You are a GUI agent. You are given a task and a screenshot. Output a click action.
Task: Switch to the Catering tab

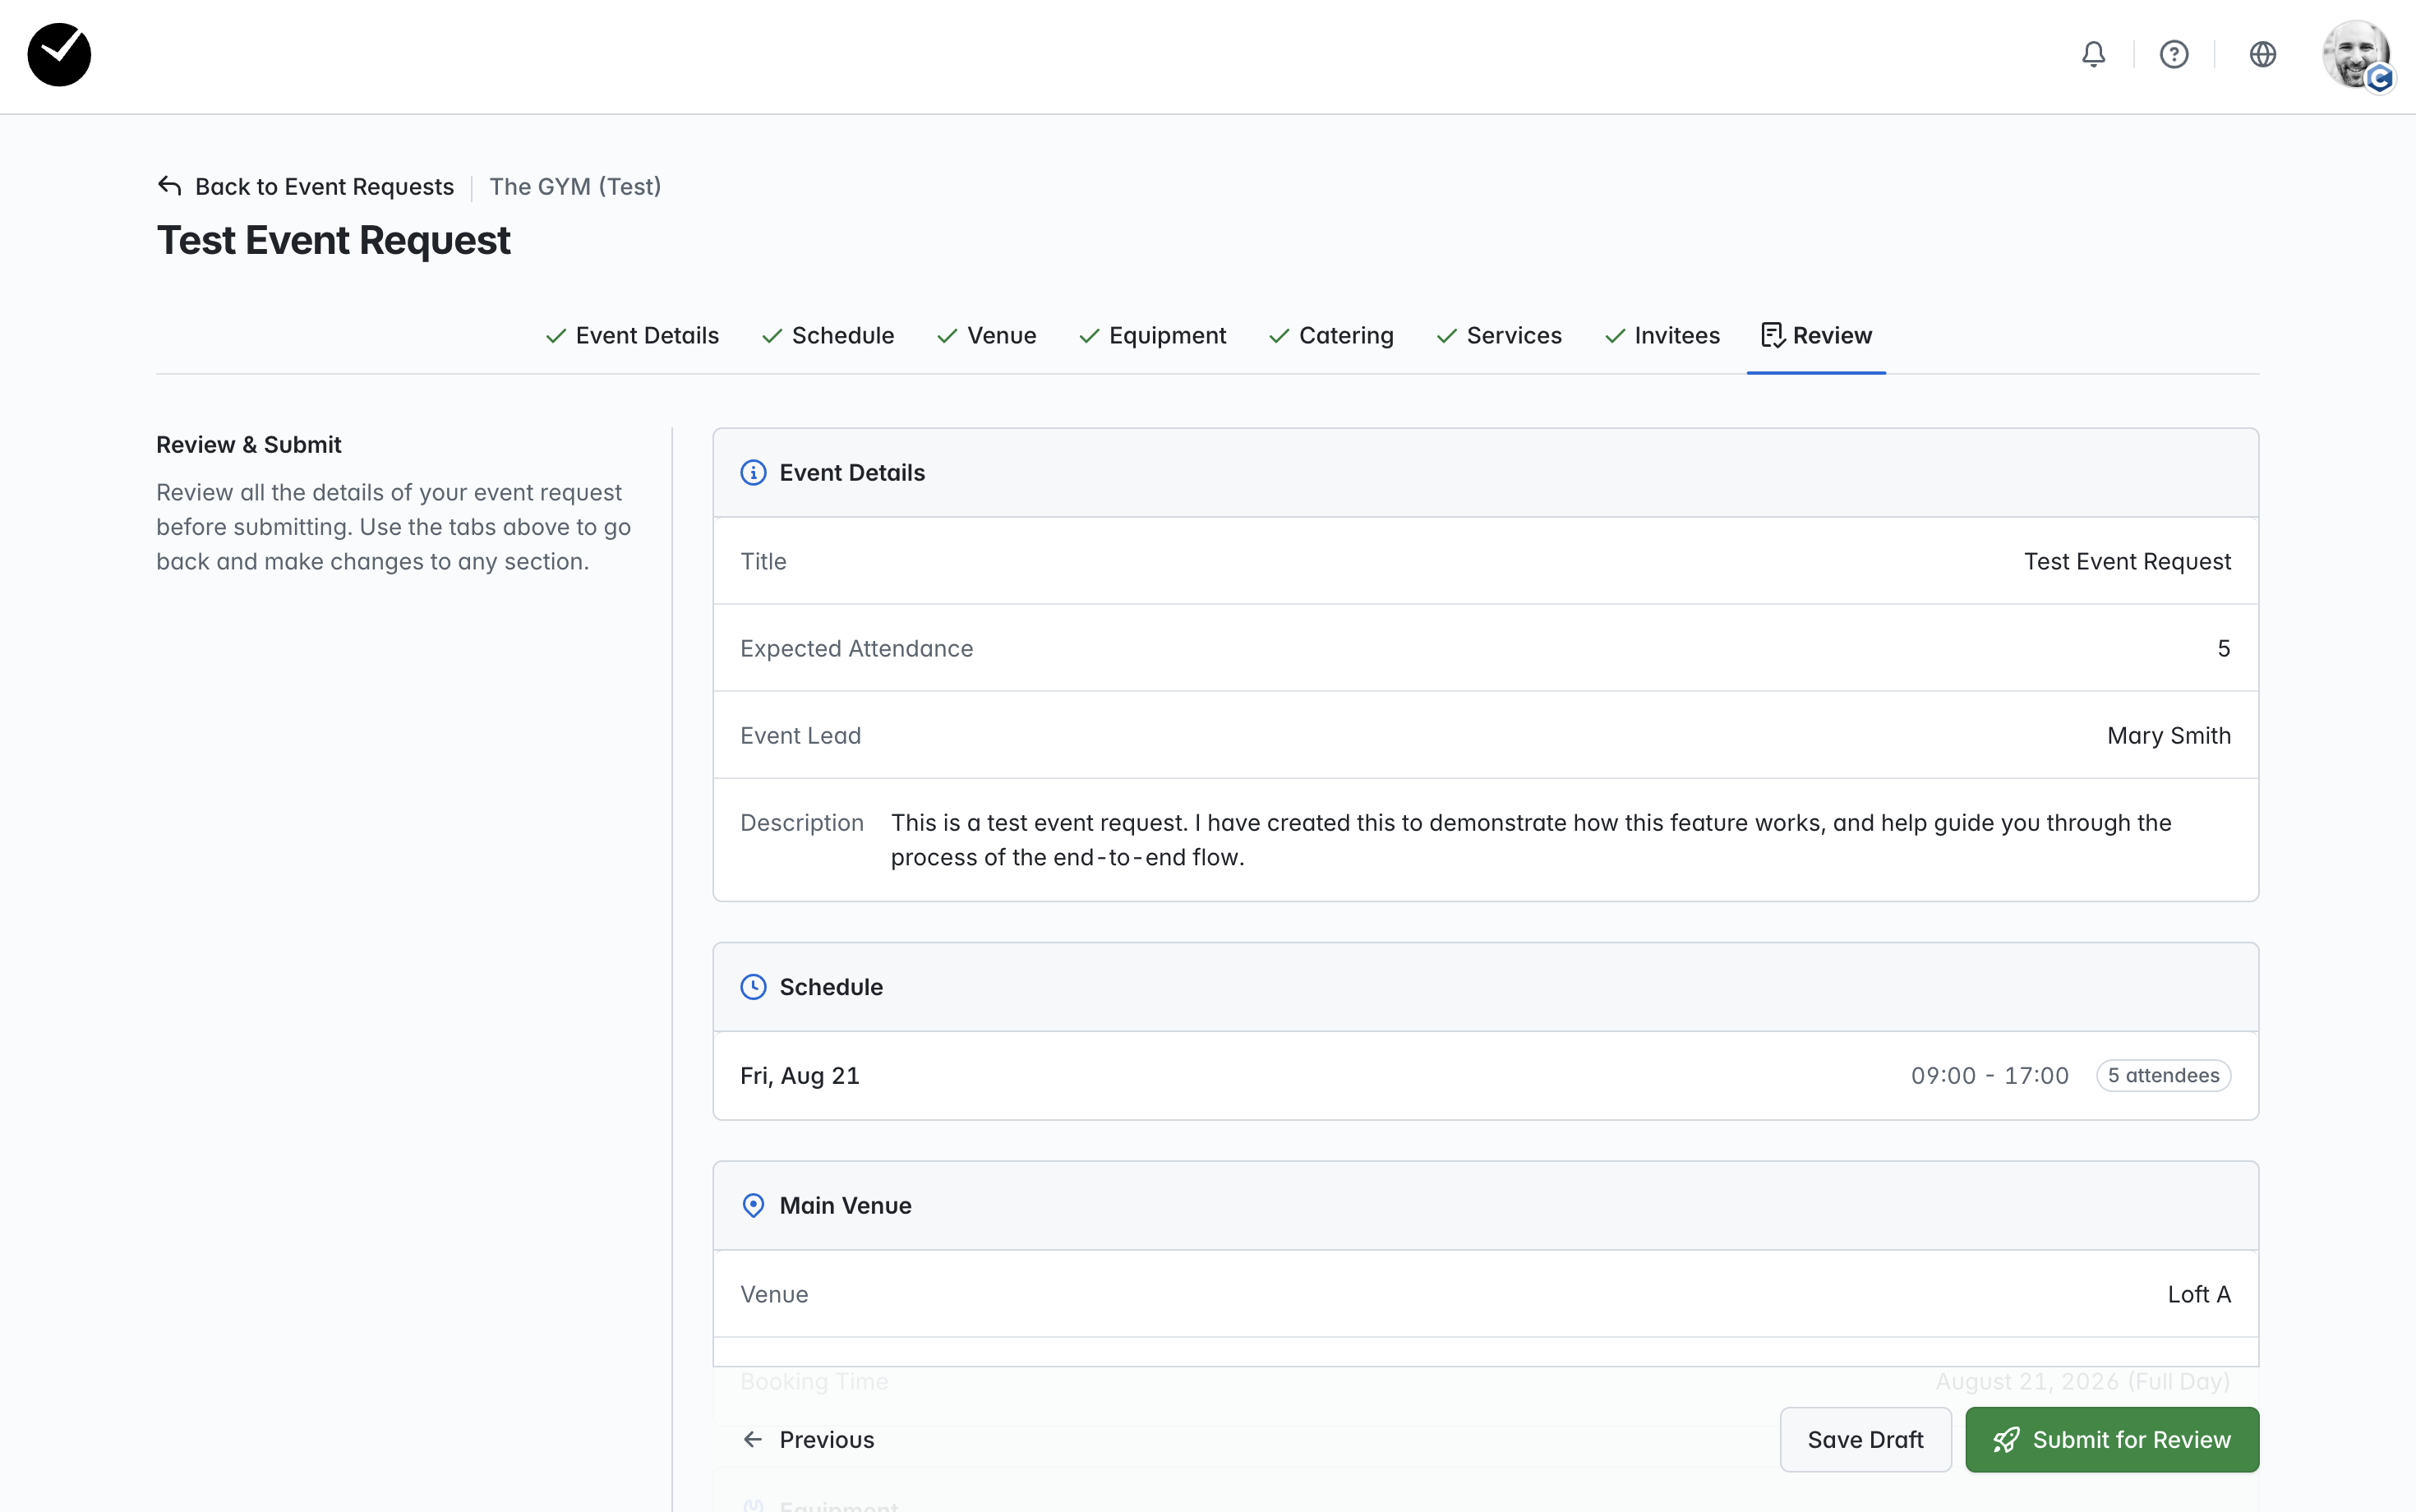click(1331, 336)
